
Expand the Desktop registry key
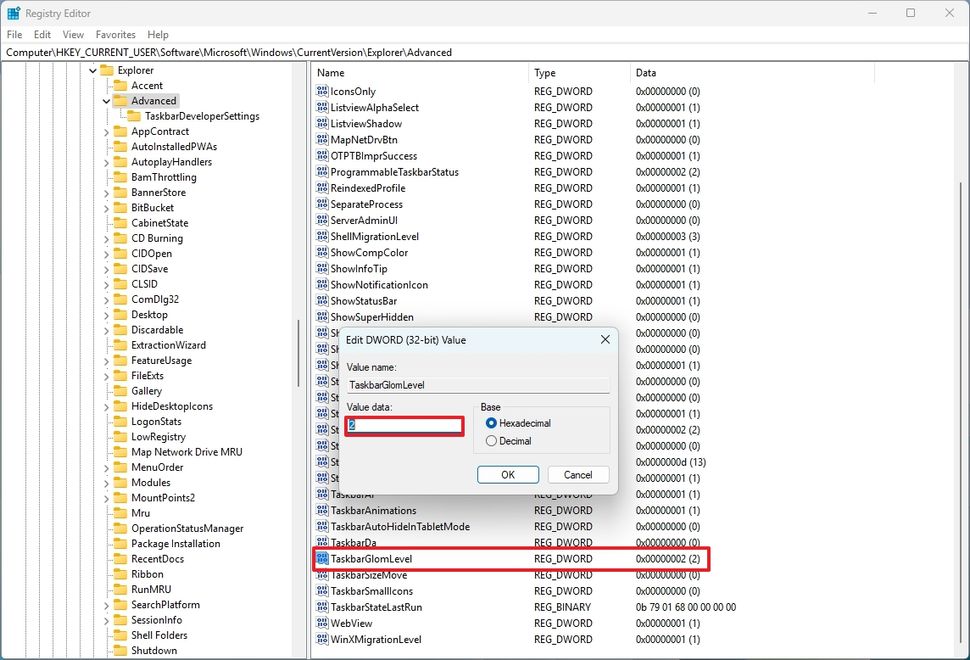coord(105,314)
